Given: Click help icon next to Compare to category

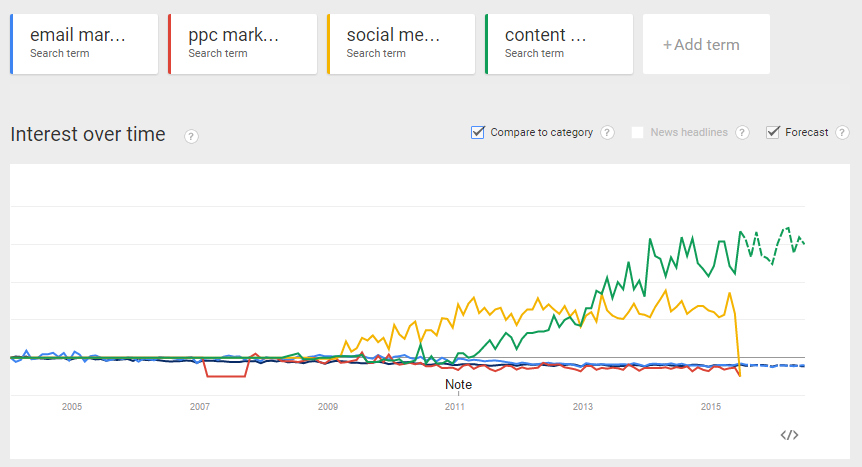Looking at the screenshot, I should [607, 132].
